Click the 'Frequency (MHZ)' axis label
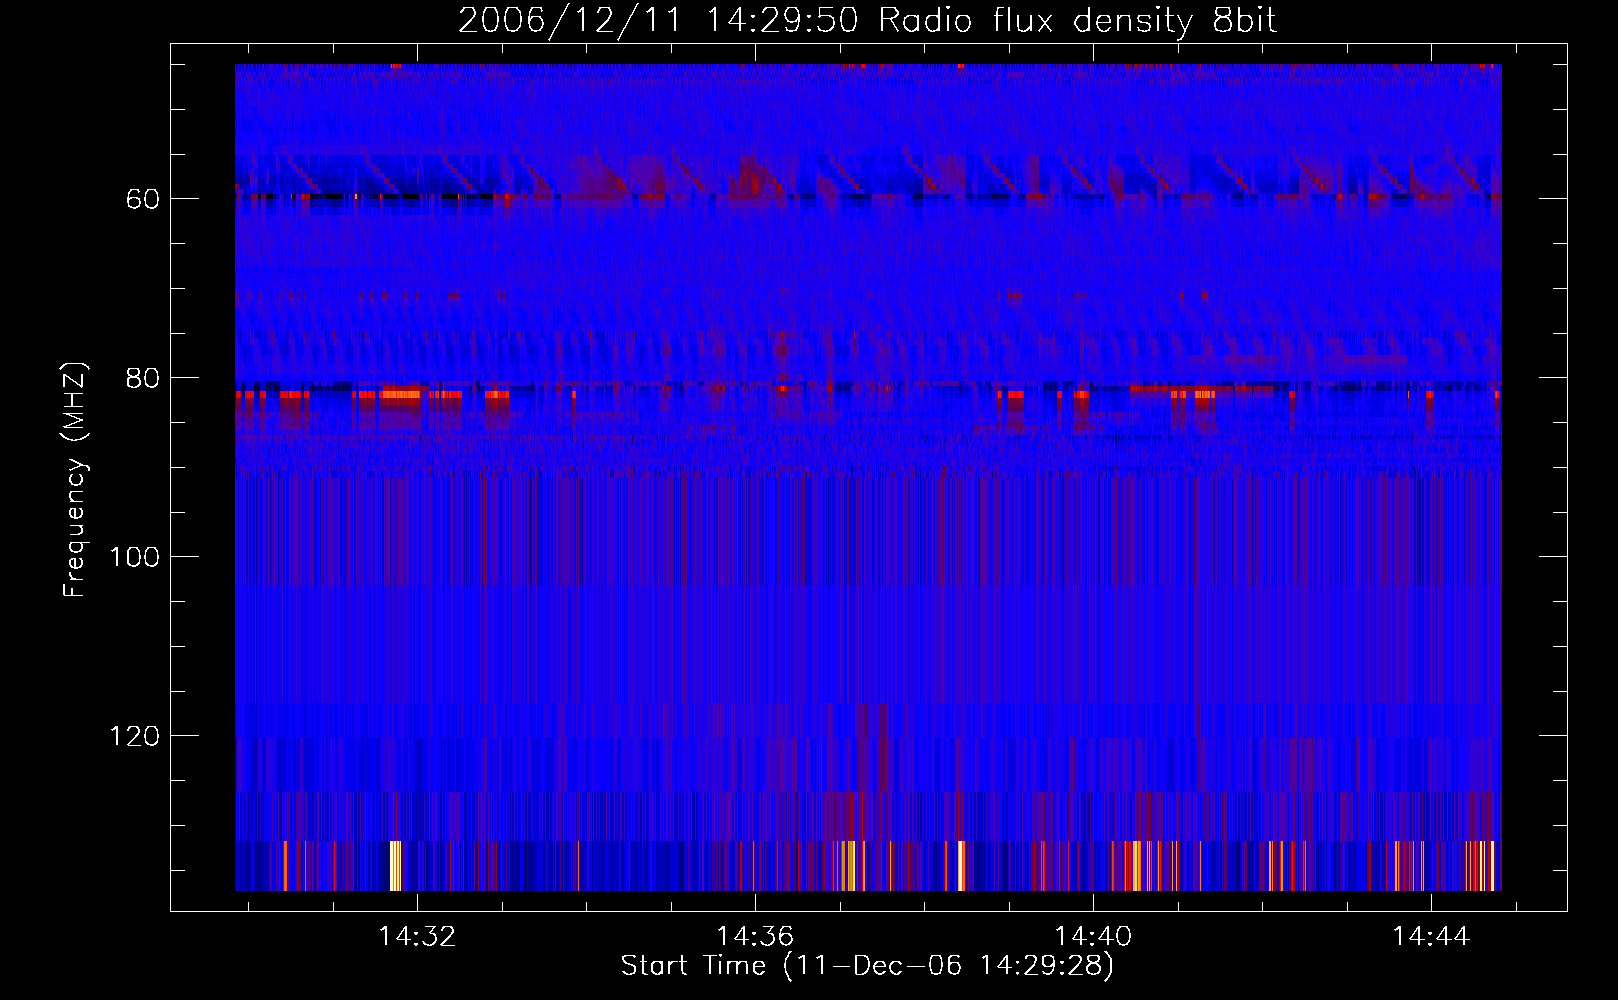The height and width of the screenshot is (1000, 1618). pyautogui.click(x=75, y=479)
